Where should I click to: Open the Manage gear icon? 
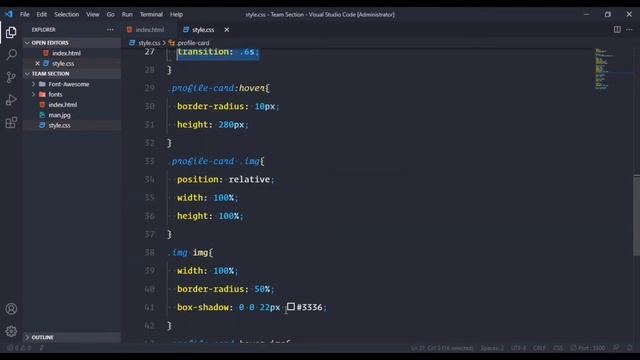[x=11, y=331]
